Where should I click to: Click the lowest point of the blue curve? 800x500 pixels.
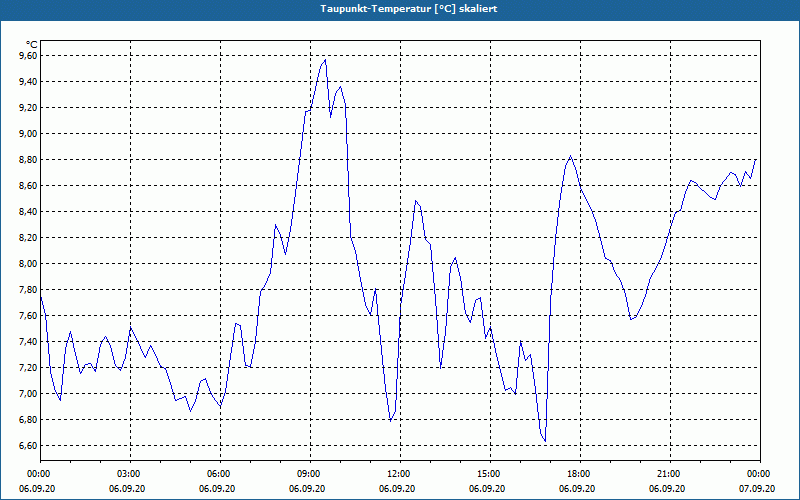(x=545, y=441)
